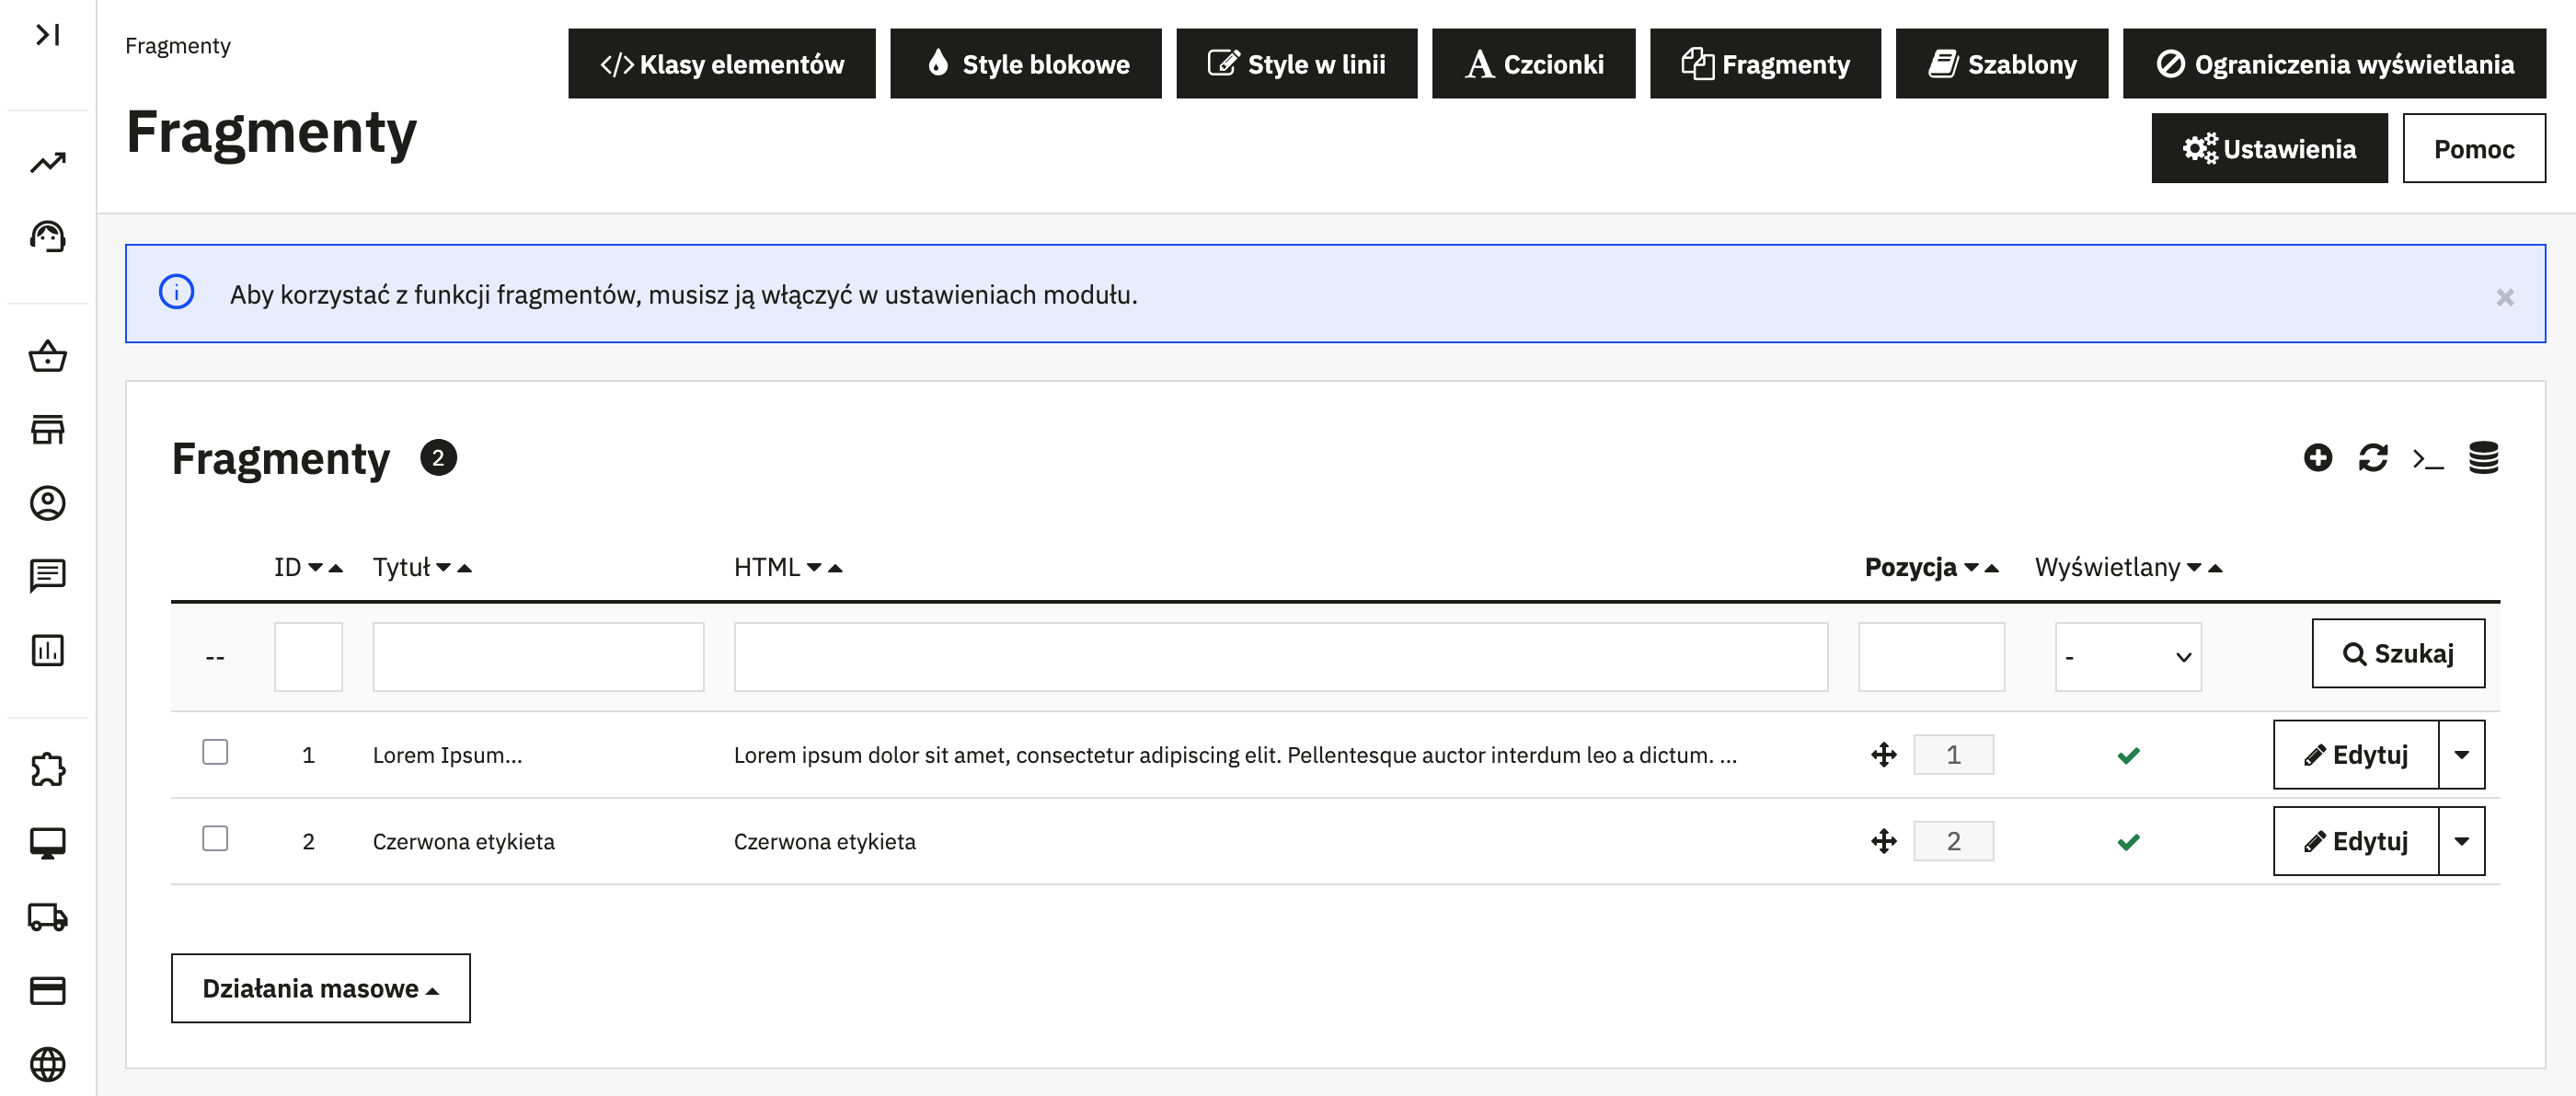Switch to the Szablony tab
This screenshot has height=1096, width=2576.
coord(2001,64)
